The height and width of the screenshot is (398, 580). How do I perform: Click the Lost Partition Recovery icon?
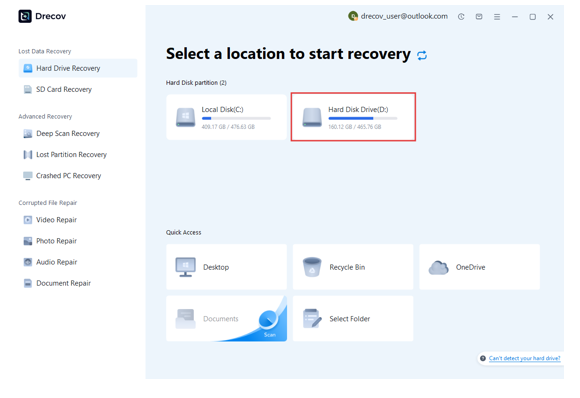(28, 155)
